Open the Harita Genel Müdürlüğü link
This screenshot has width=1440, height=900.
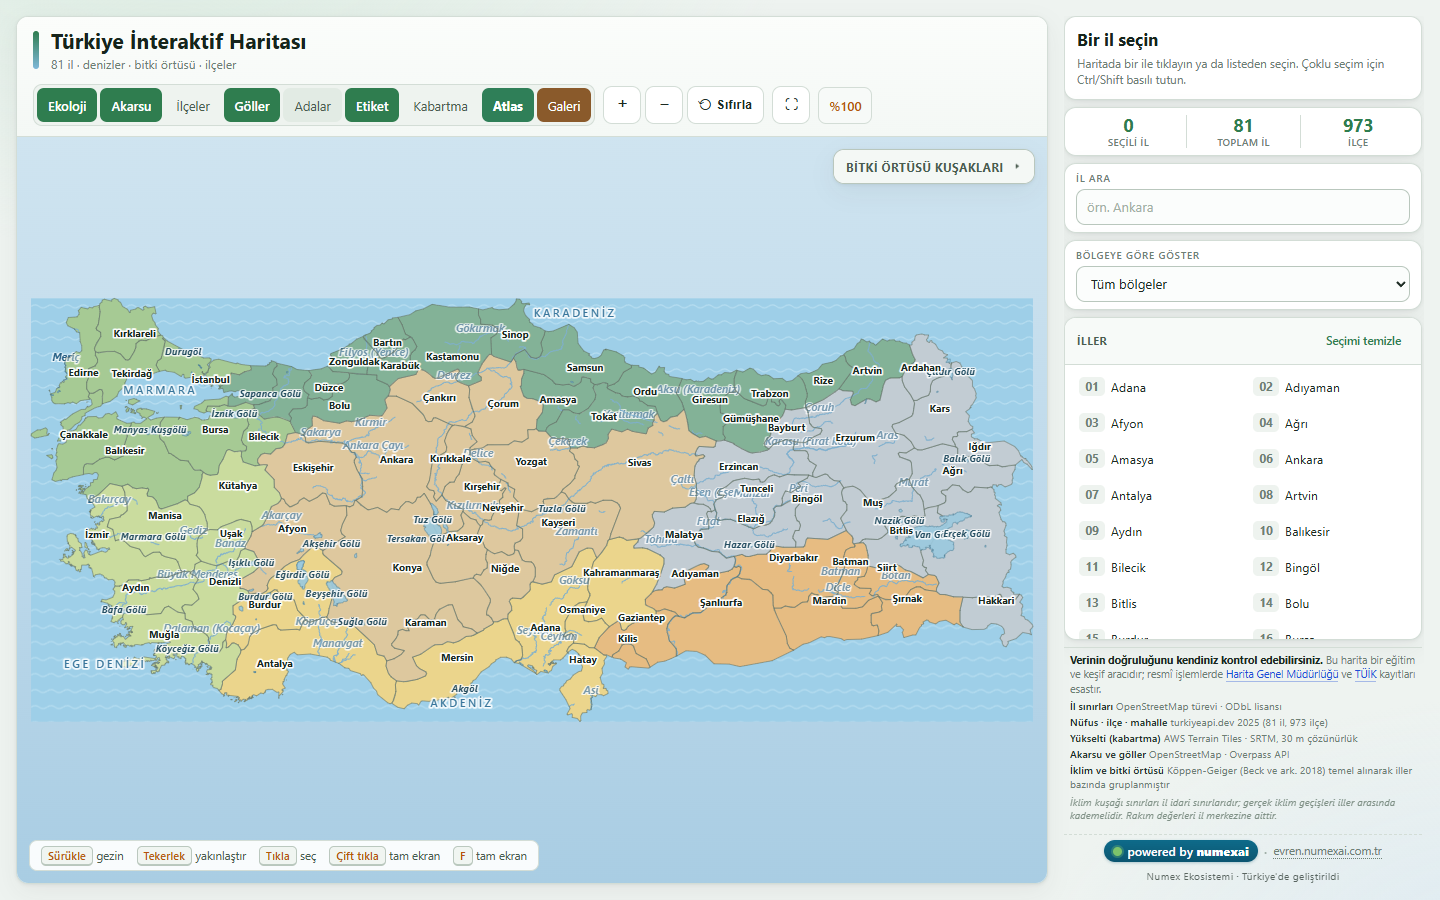[1282, 674]
